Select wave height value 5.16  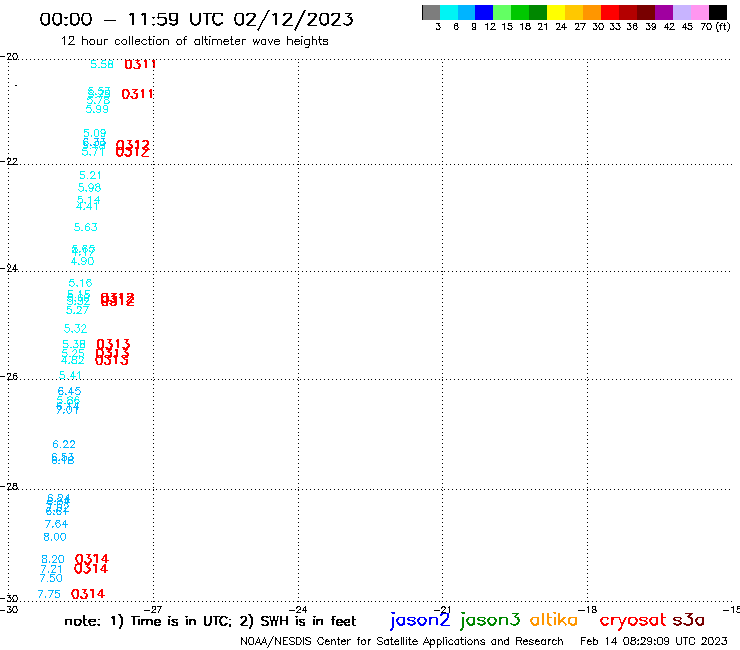(80, 283)
